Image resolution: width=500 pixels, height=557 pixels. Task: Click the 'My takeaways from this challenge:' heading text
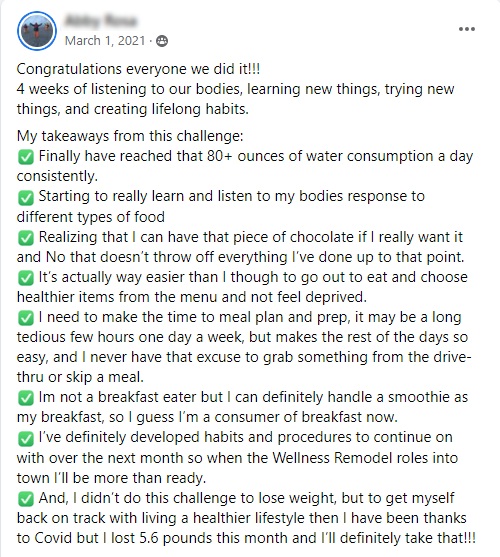coord(130,136)
